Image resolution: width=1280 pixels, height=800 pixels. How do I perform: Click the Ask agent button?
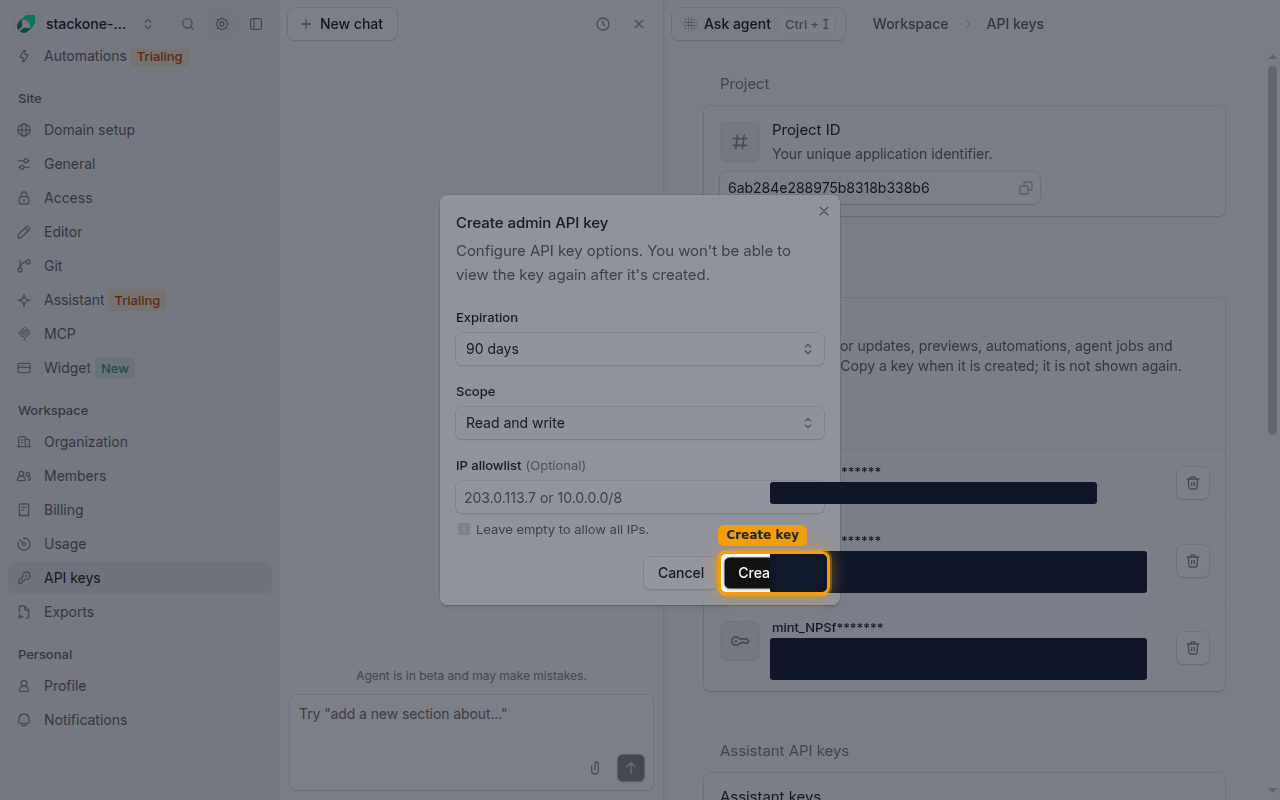(x=758, y=24)
